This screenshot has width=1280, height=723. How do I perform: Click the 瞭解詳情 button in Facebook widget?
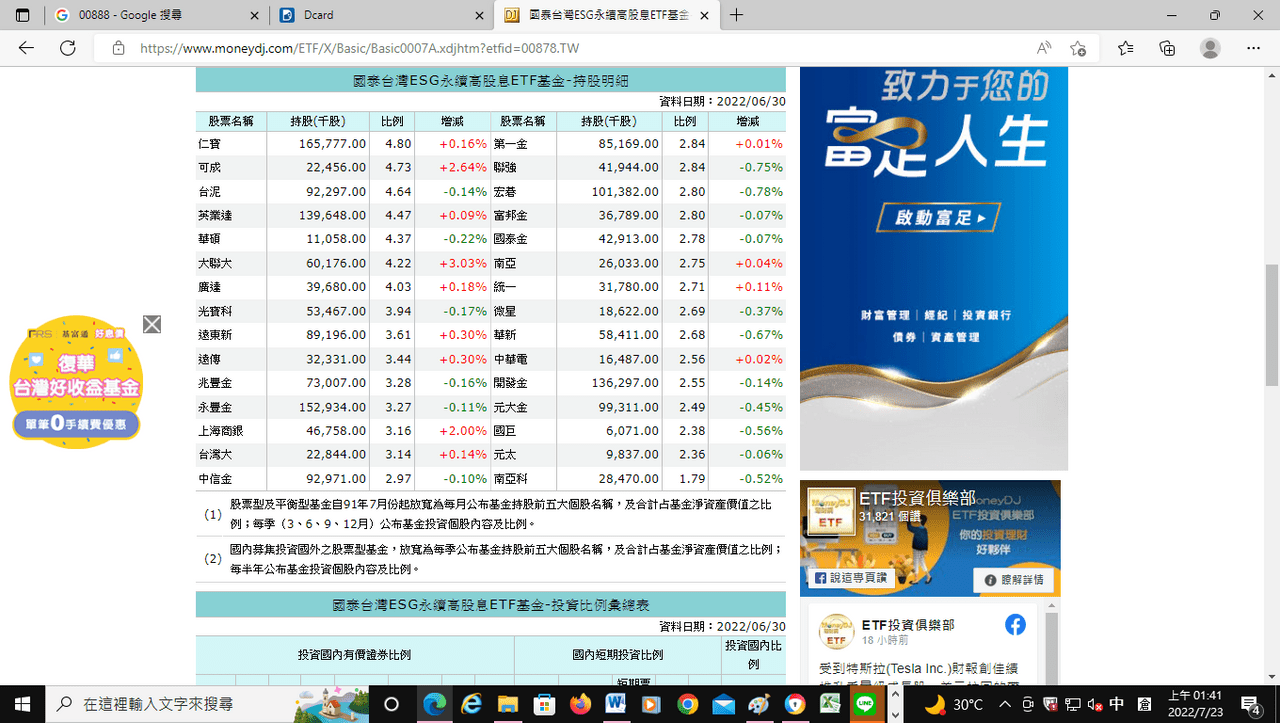1014,579
